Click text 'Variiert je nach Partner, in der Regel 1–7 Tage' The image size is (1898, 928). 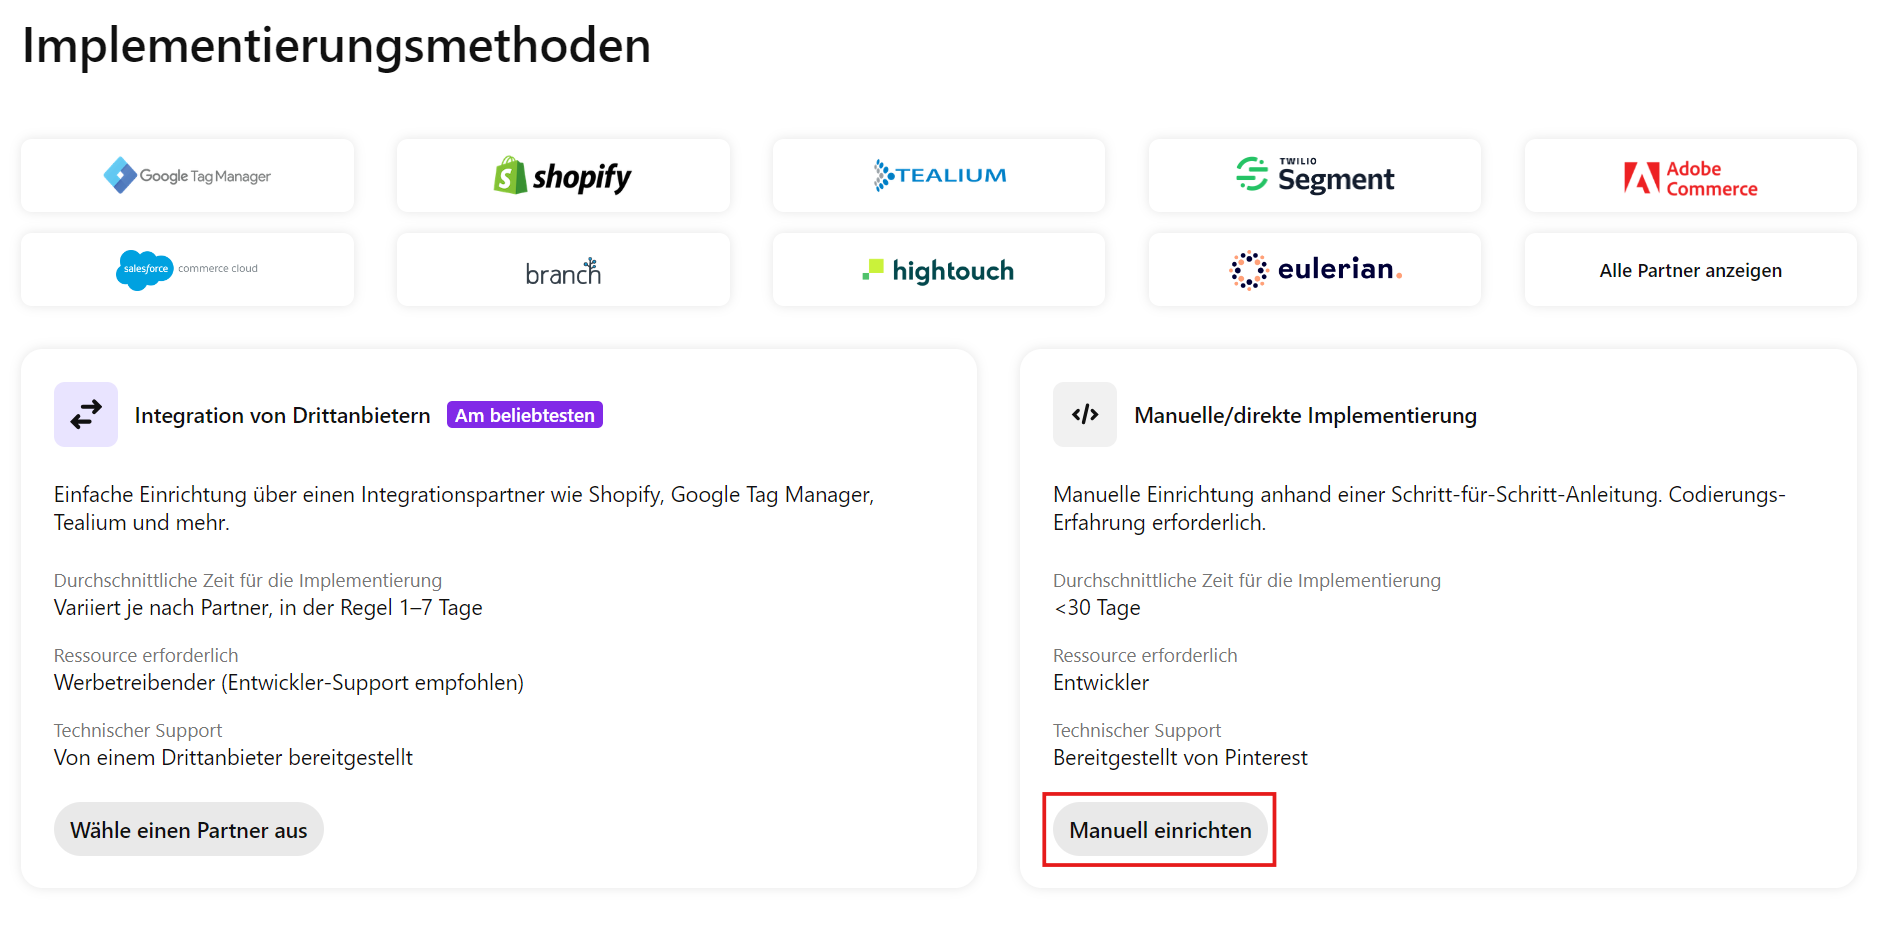tap(268, 607)
